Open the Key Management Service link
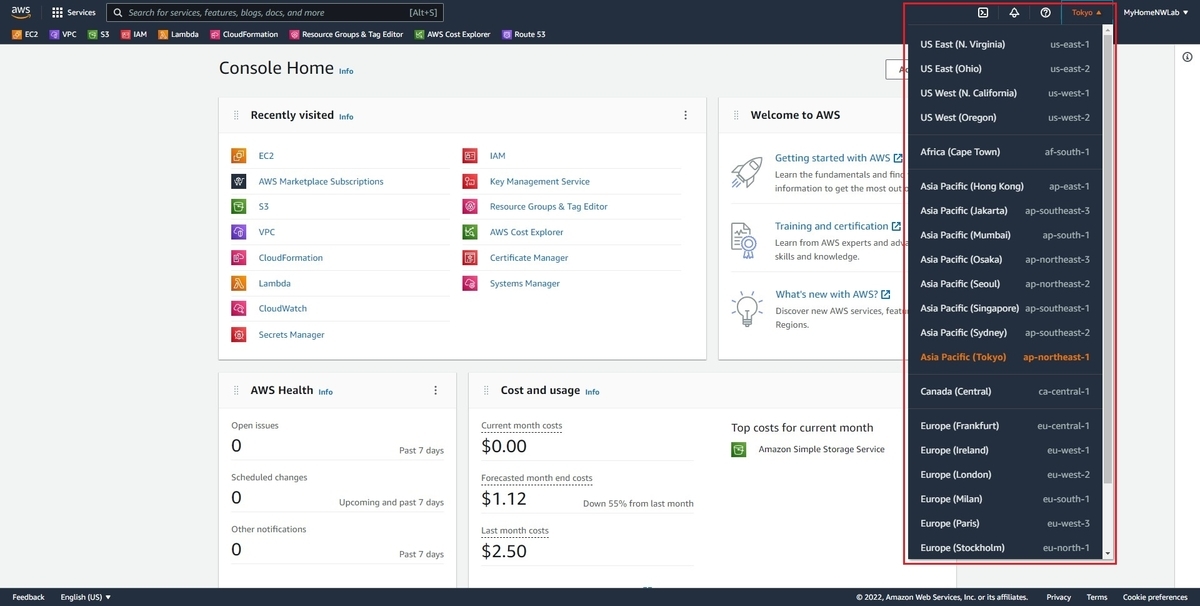Screen dimensions: 1200x606 pyautogui.click(x=539, y=182)
